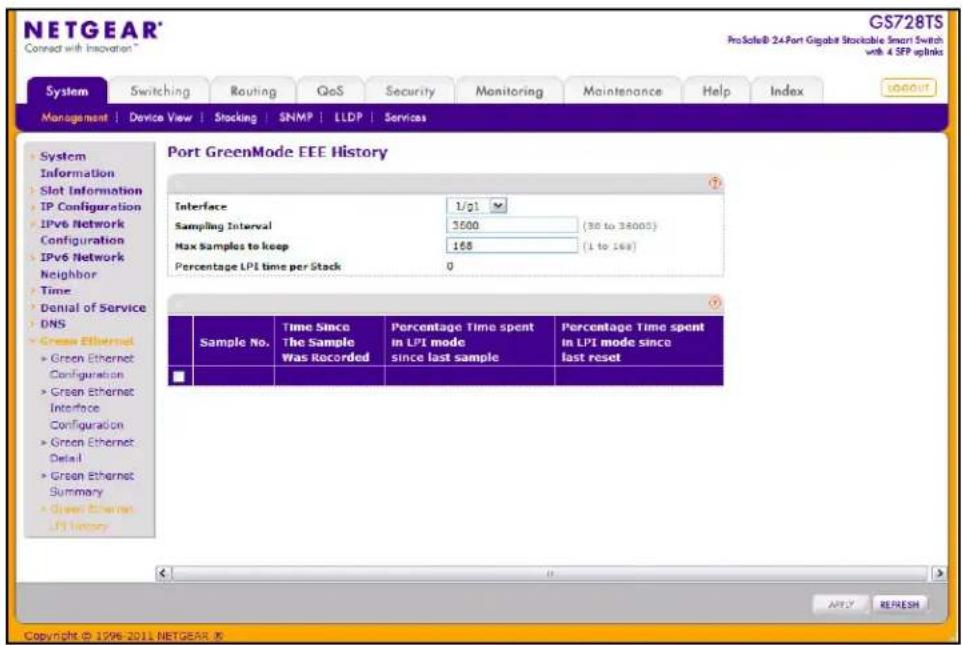The image size is (962, 645).
Task: Open the Interface dropdown showing 1/g1
Action: (x=477, y=206)
